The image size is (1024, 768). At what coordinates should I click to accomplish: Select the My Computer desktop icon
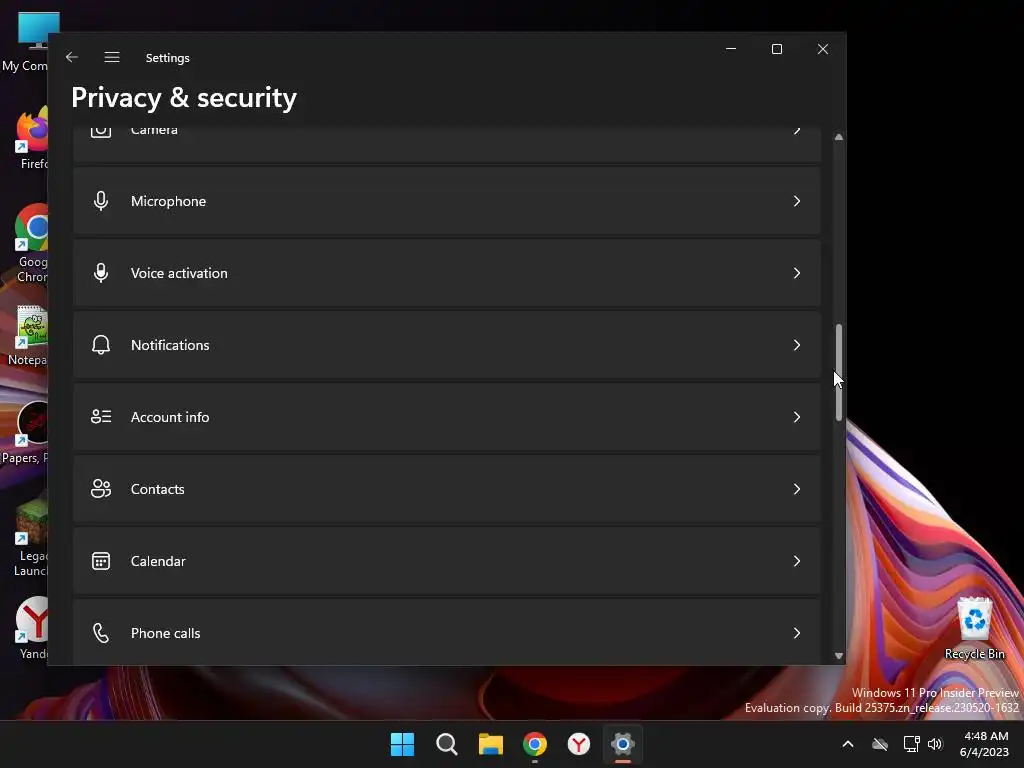pos(29,42)
